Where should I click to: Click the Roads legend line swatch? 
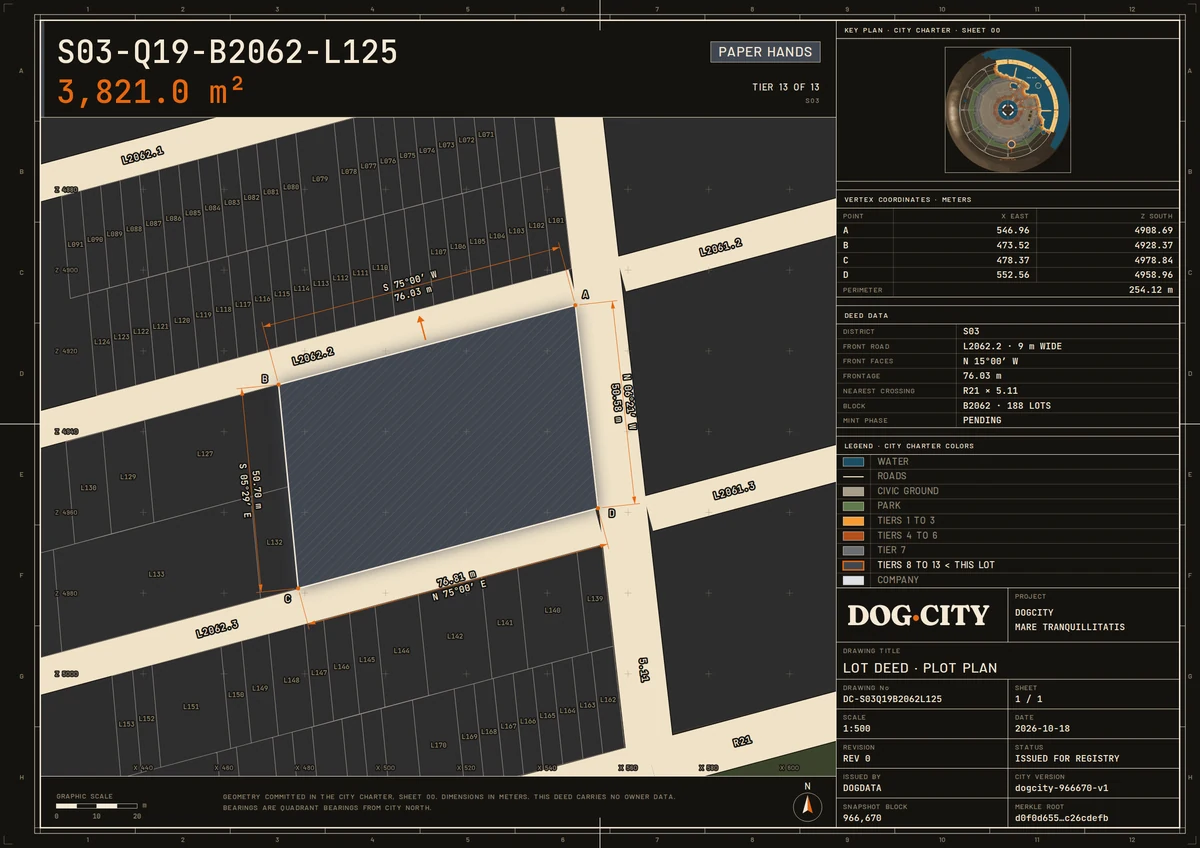click(853, 476)
